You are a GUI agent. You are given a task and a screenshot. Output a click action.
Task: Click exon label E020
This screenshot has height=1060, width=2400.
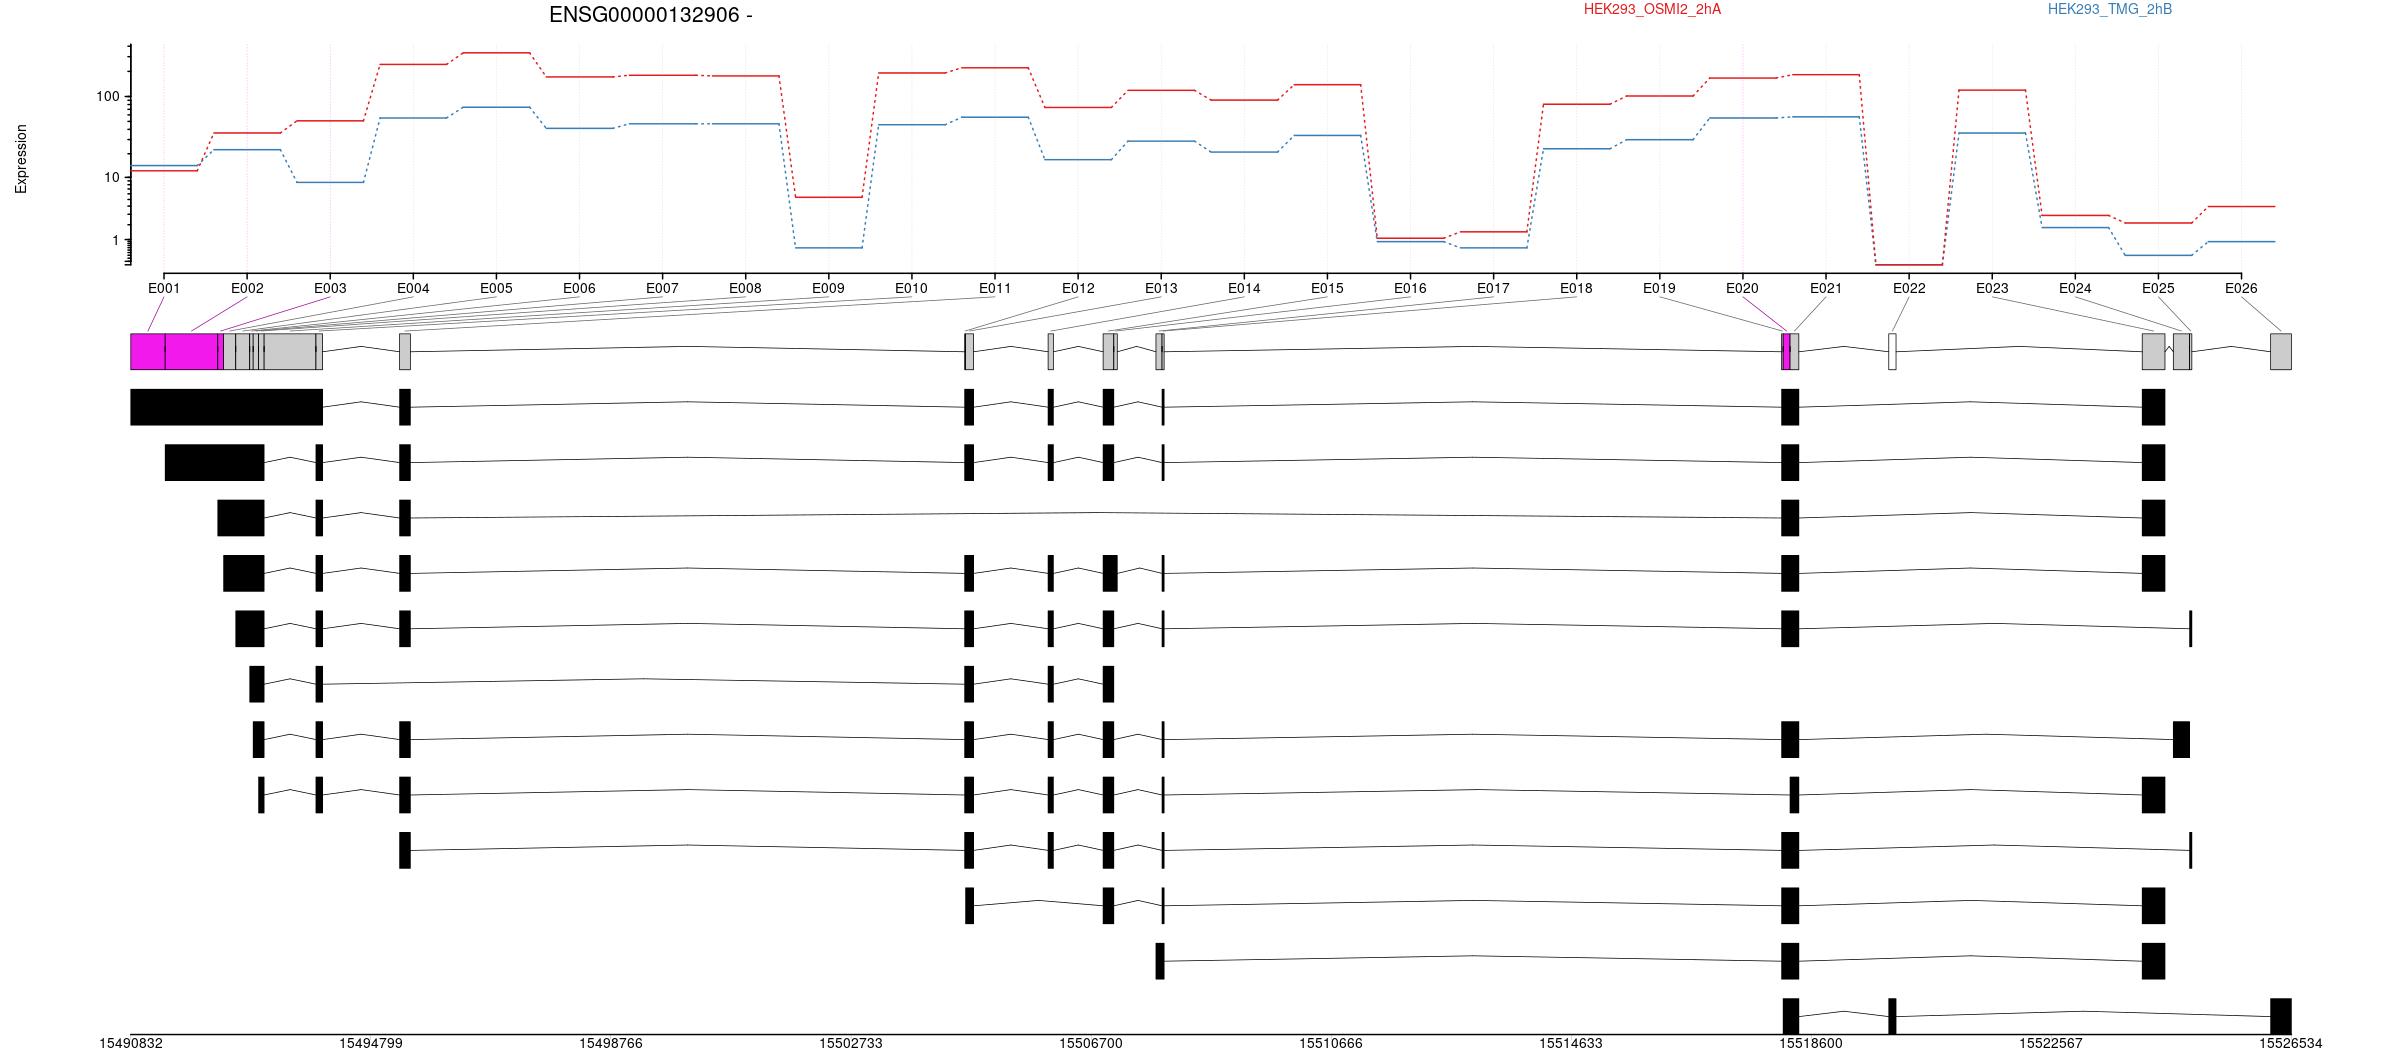[x=1742, y=289]
